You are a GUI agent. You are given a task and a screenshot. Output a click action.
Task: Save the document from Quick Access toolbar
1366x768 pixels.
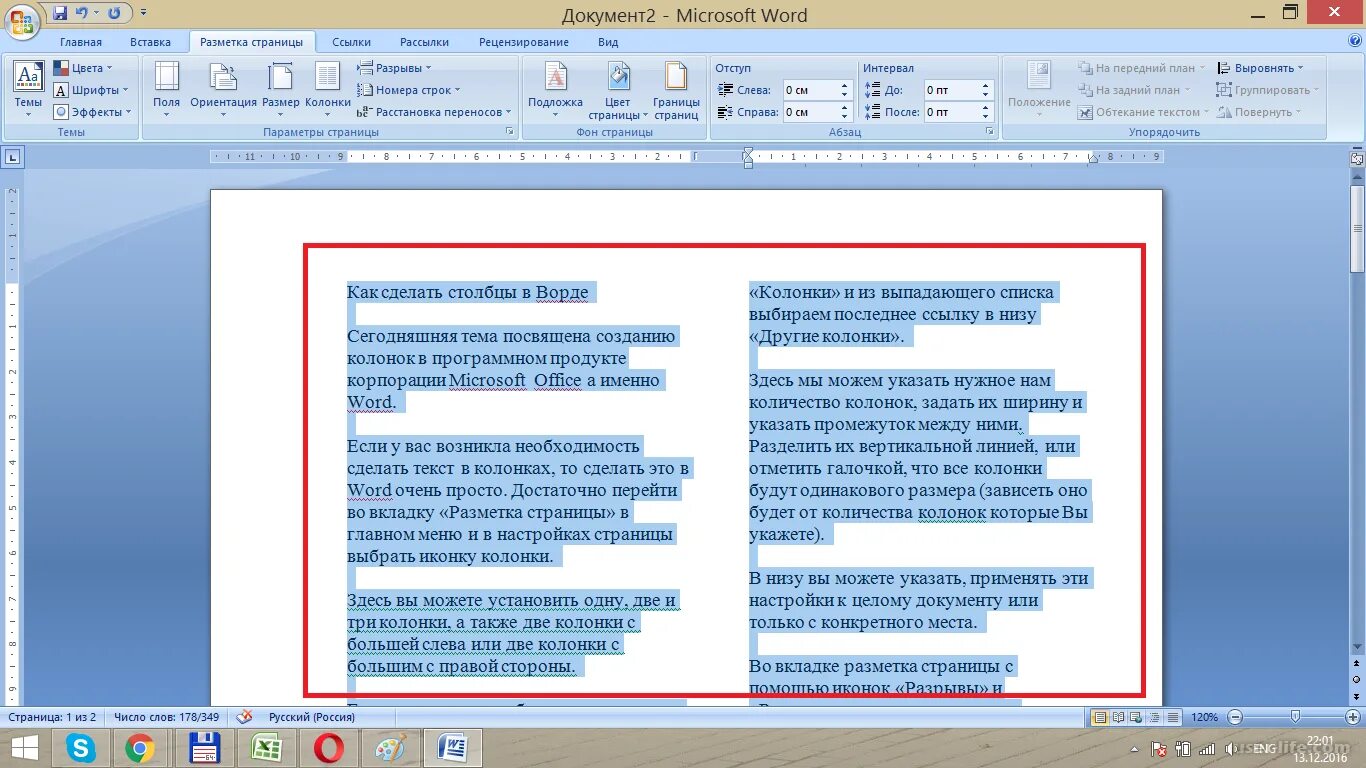tap(60, 14)
